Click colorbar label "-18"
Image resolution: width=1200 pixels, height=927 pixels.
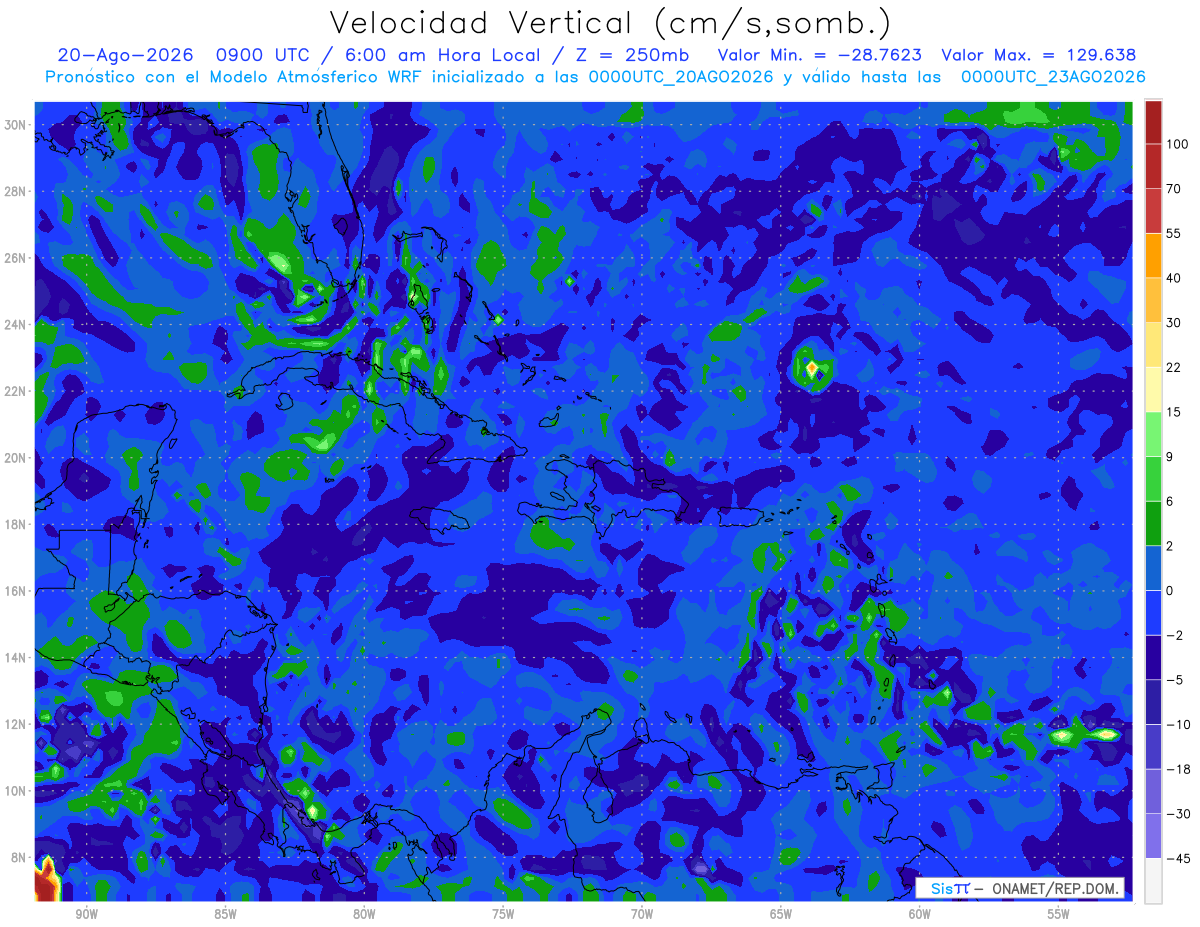[1177, 769]
